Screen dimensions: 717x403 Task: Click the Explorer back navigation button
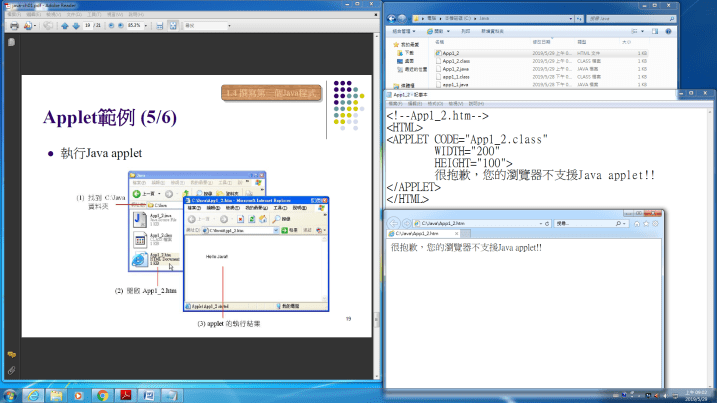pos(392,18)
